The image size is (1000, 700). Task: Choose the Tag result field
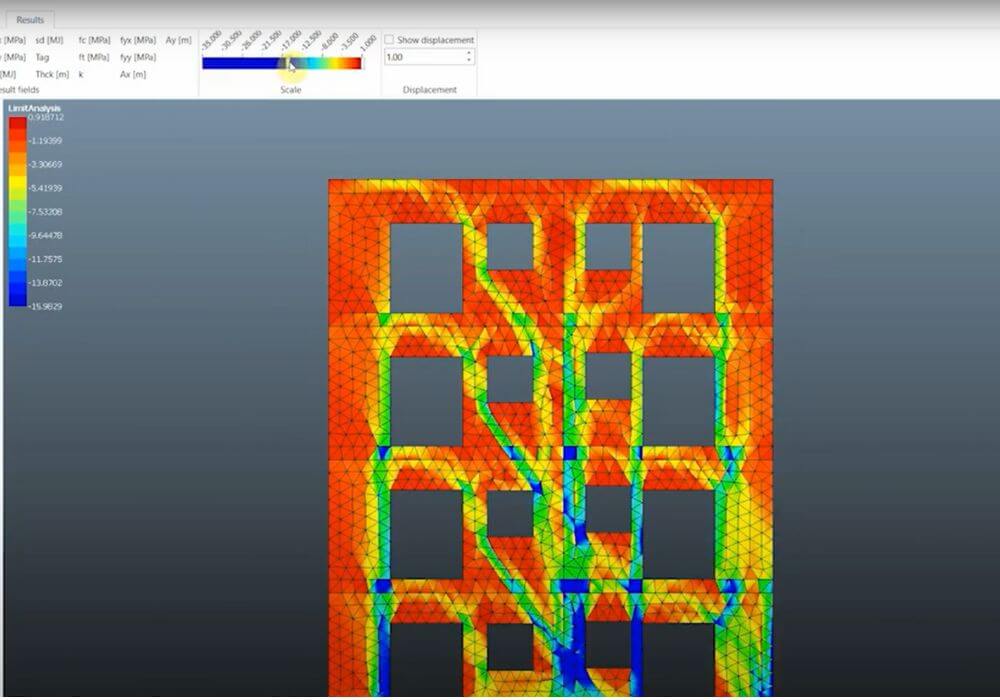click(42, 57)
